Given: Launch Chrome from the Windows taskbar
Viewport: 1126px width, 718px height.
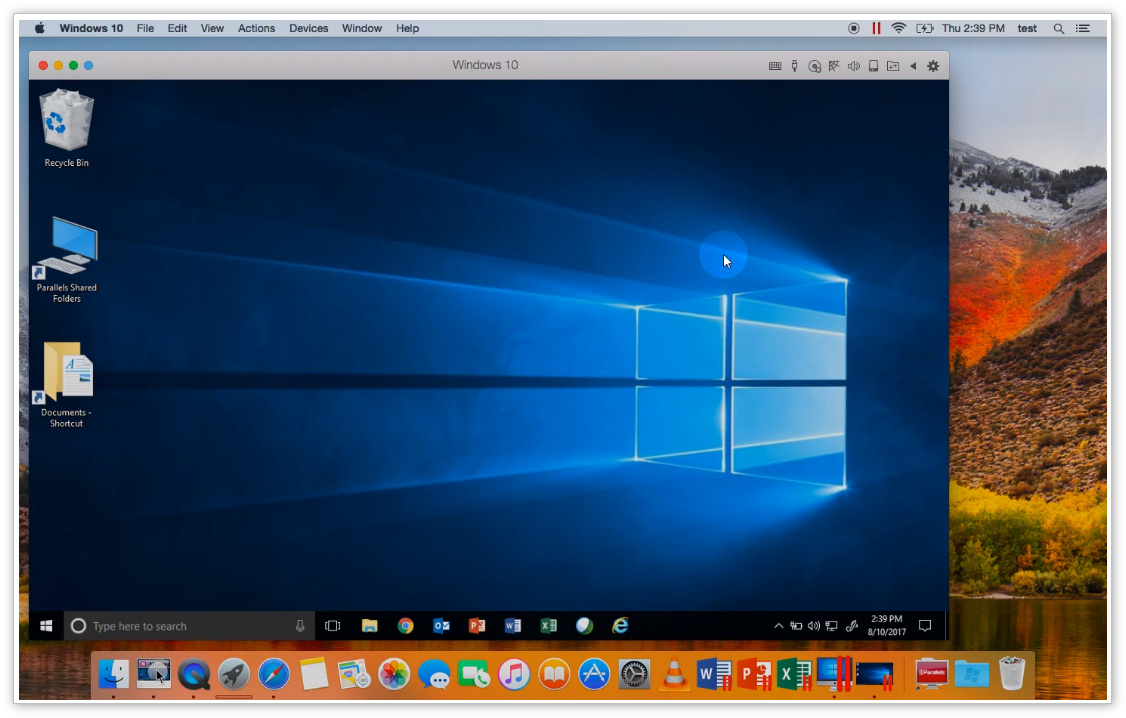Looking at the screenshot, I should coord(405,626).
